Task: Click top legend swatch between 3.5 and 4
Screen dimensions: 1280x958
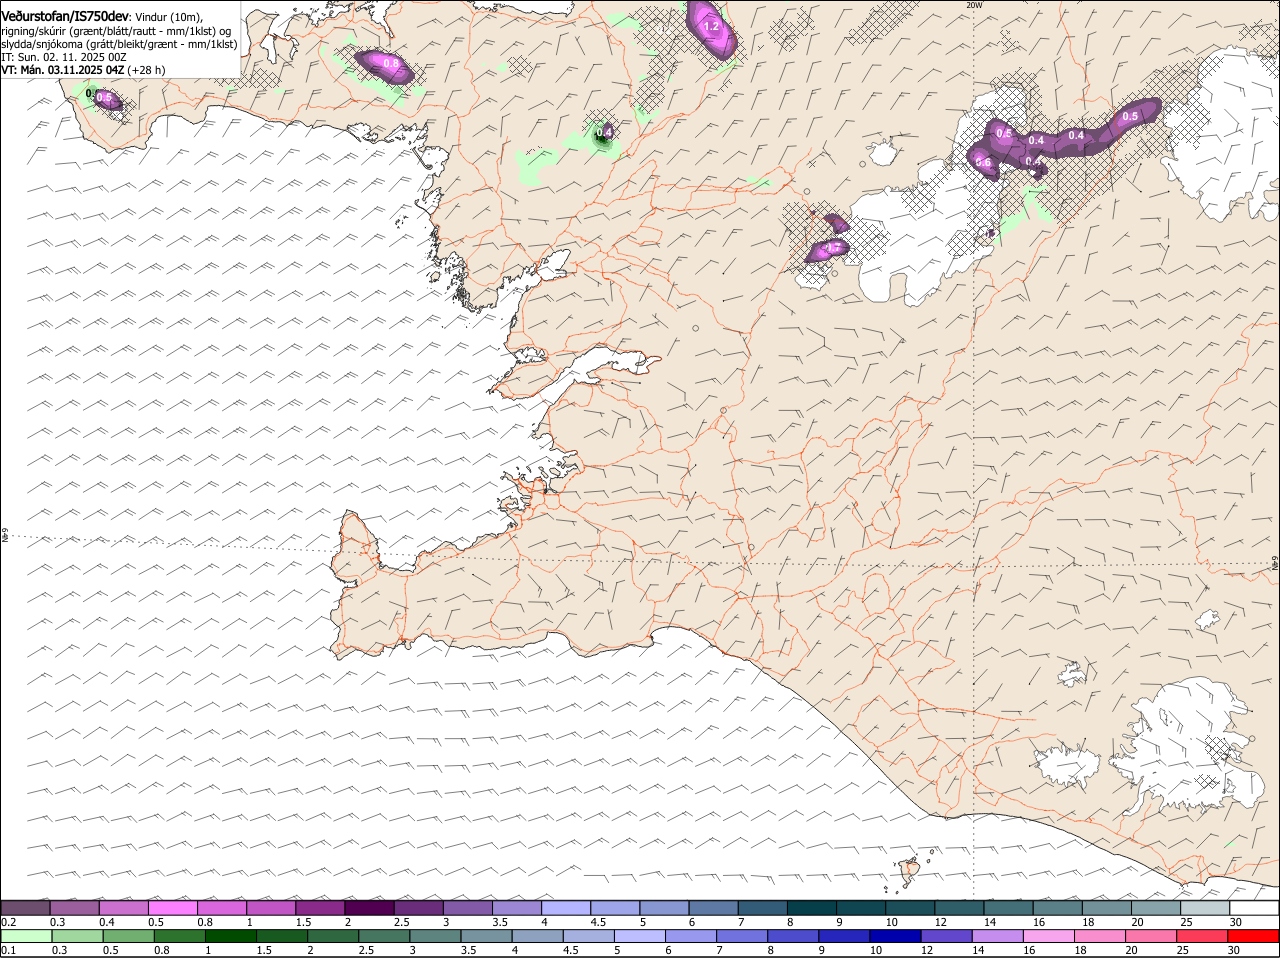Action: click(516, 907)
